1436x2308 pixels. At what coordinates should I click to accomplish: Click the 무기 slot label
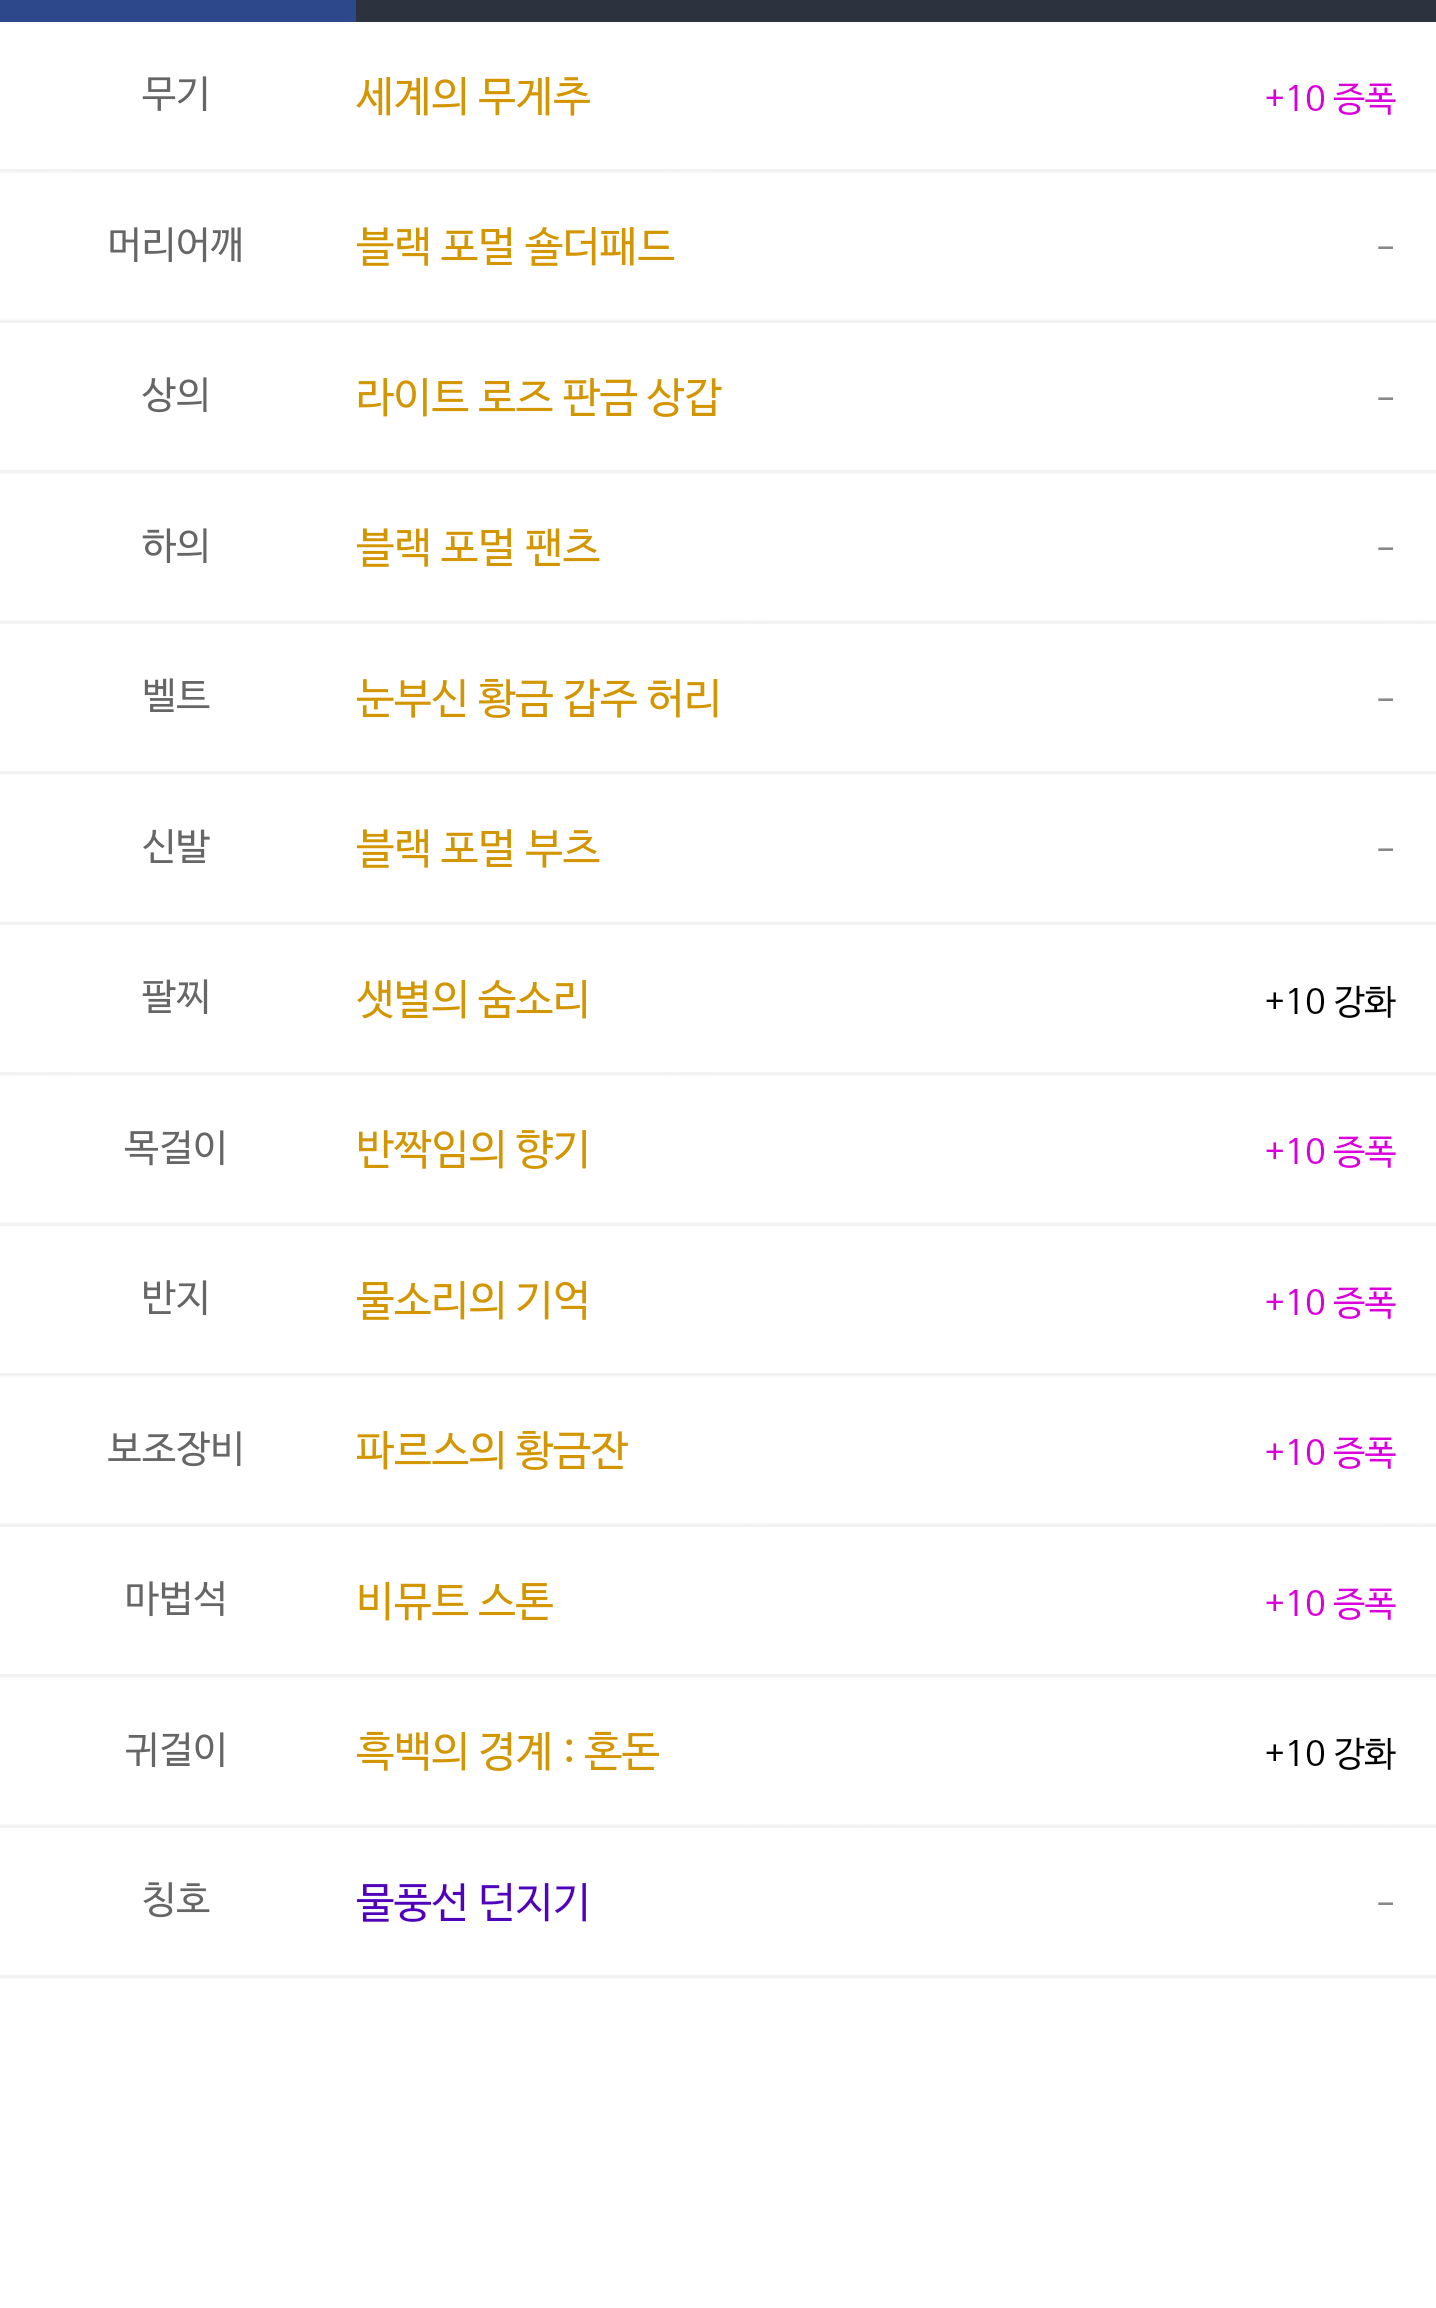point(176,95)
